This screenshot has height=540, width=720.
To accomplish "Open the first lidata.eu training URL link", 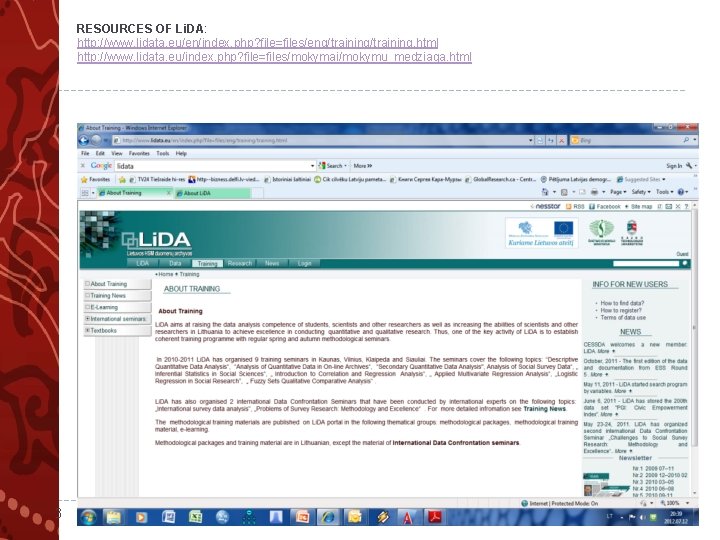I will pyautogui.click(x=258, y=43).
